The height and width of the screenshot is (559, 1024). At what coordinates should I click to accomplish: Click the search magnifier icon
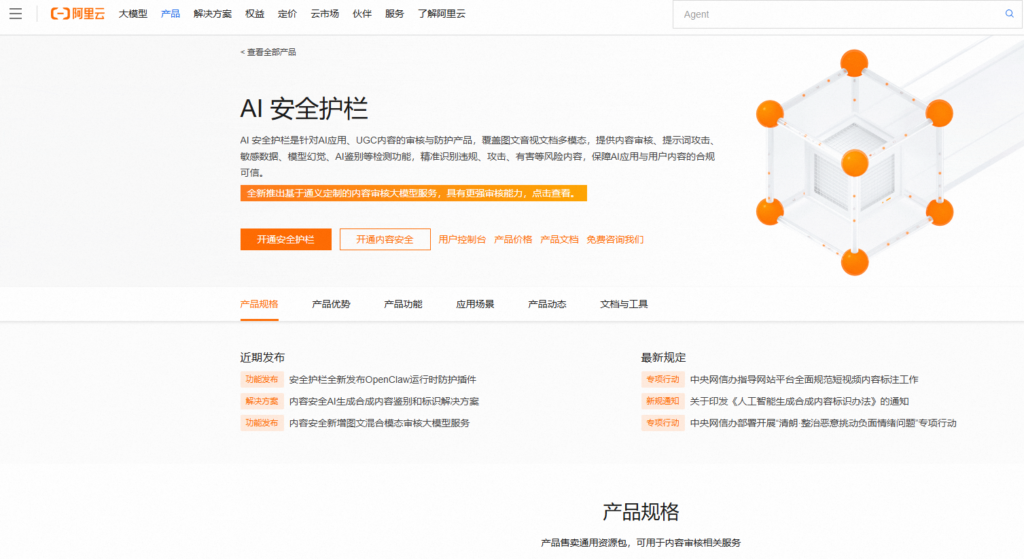[x=1009, y=14]
